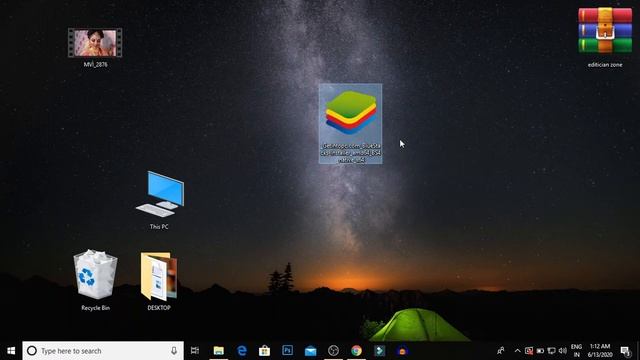Select the edtician zone WinRAR archive
Image resolution: width=640 pixels, height=360 pixels.
[x=605, y=37]
